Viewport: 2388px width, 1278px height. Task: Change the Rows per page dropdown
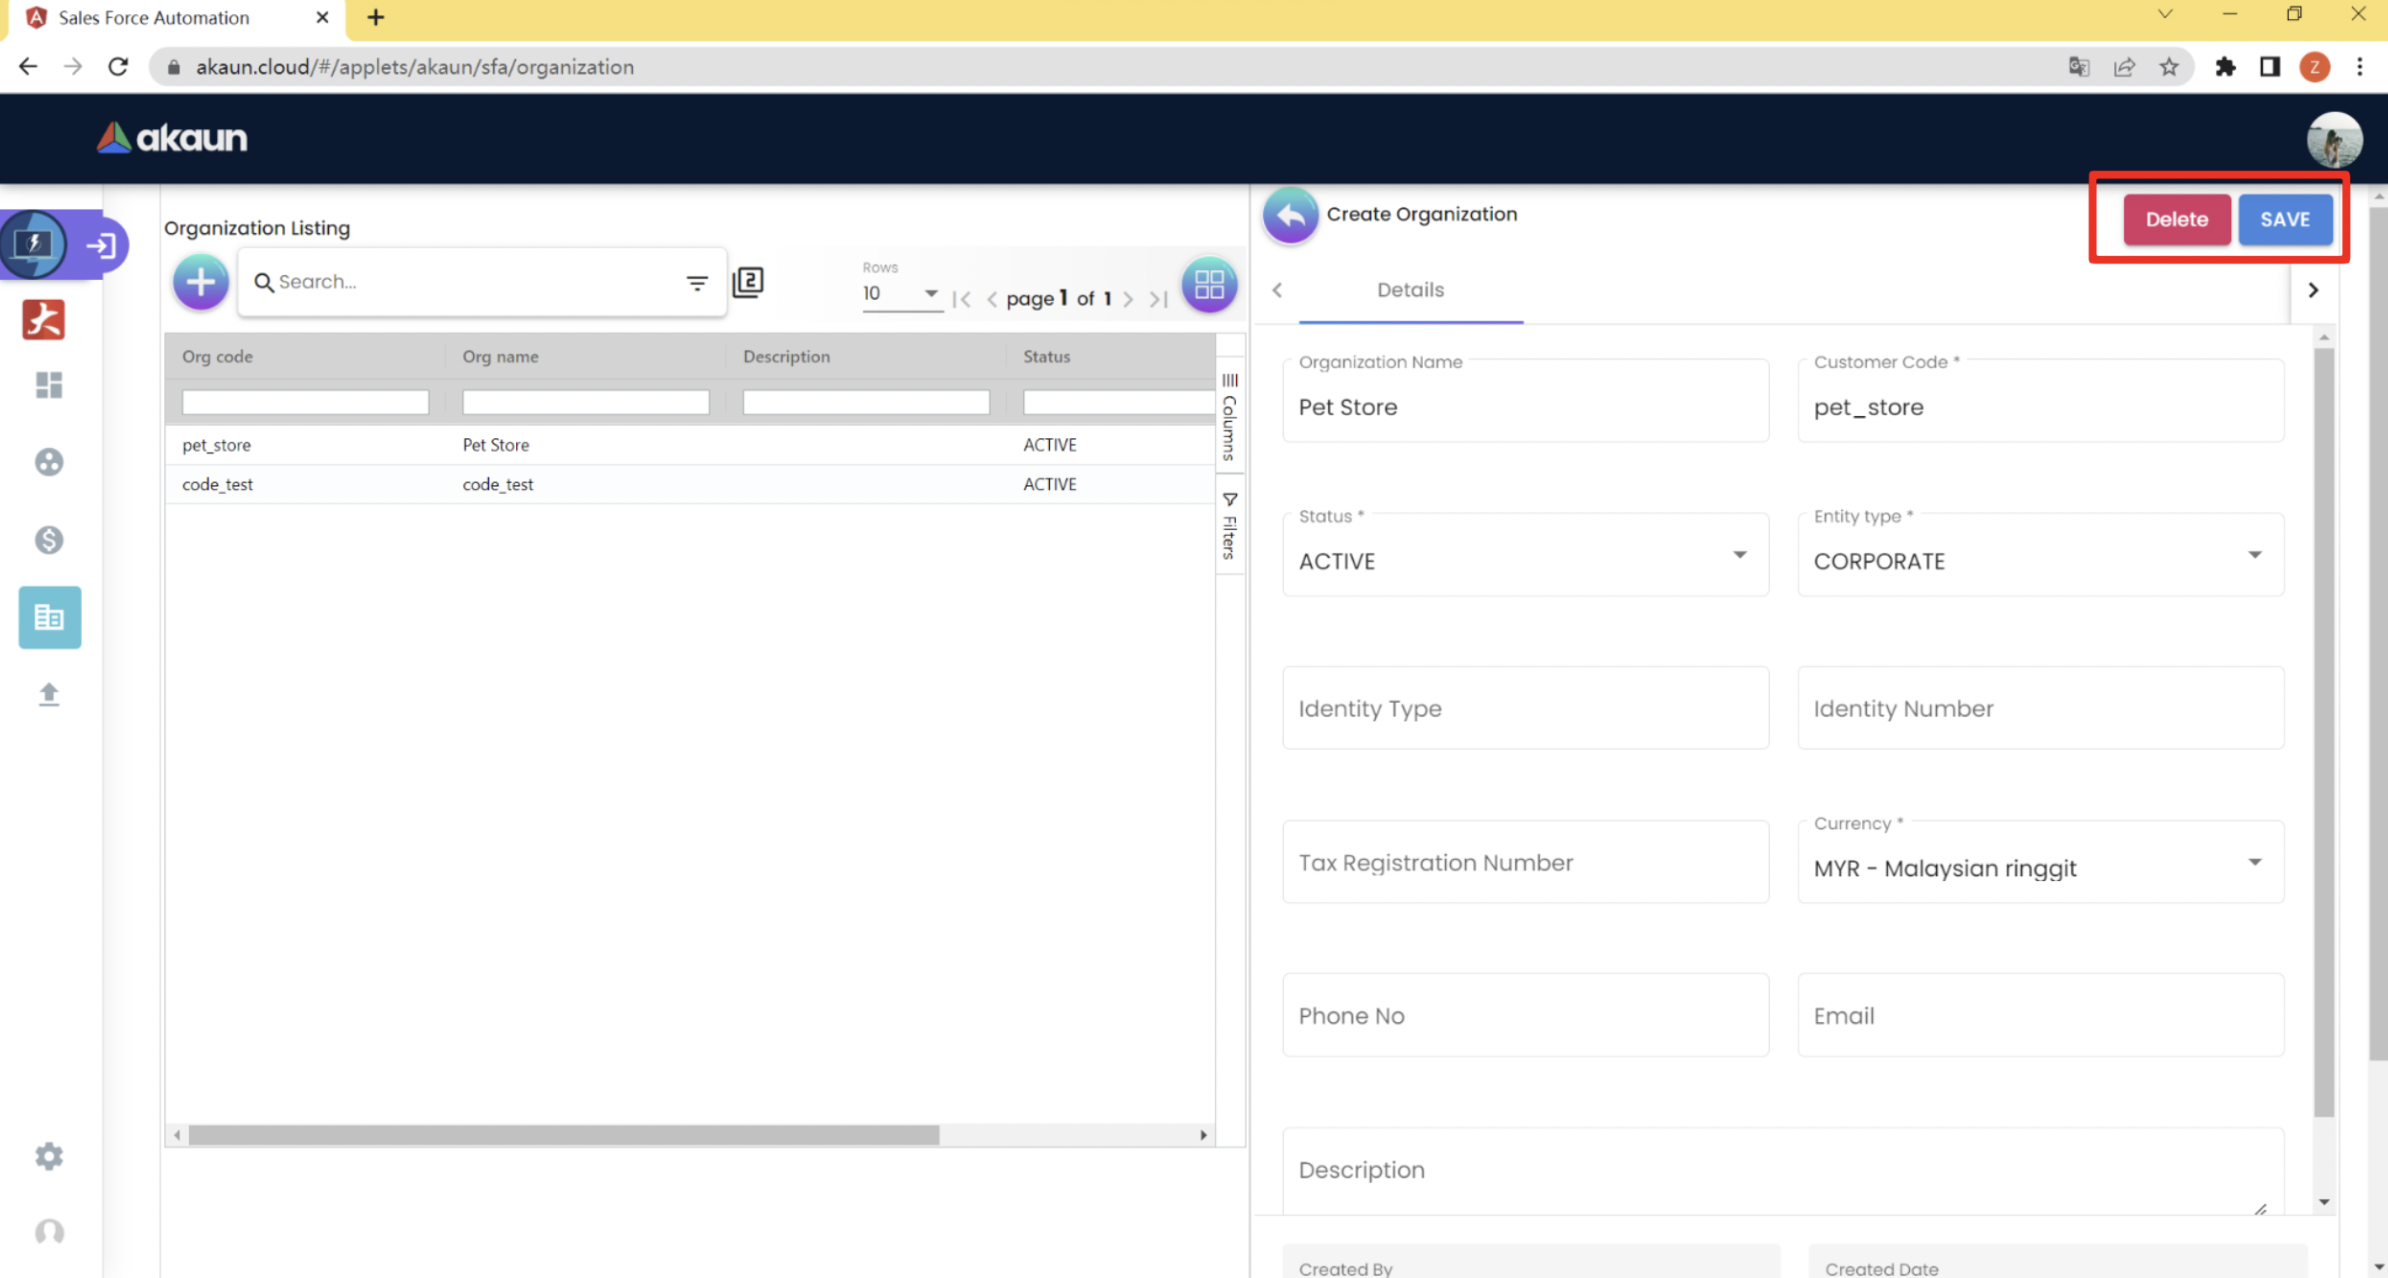tap(900, 294)
